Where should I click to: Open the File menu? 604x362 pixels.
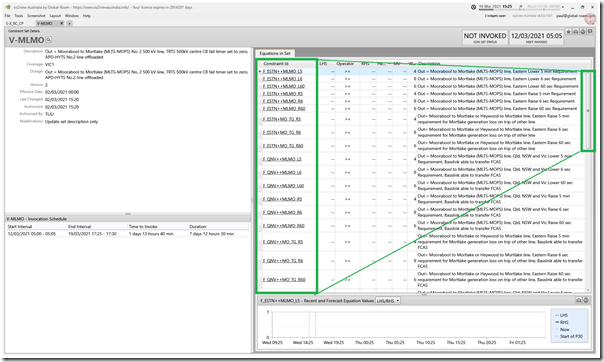click(x=7, y=16)
